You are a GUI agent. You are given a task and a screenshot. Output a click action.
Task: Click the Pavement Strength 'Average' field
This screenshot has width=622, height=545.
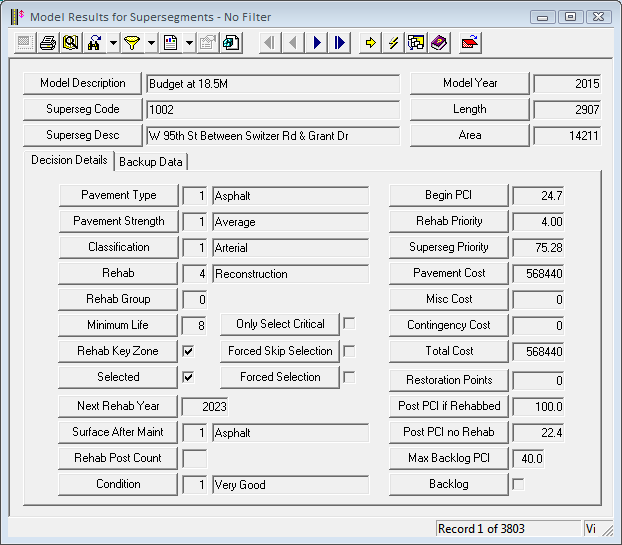coord(290,222)
